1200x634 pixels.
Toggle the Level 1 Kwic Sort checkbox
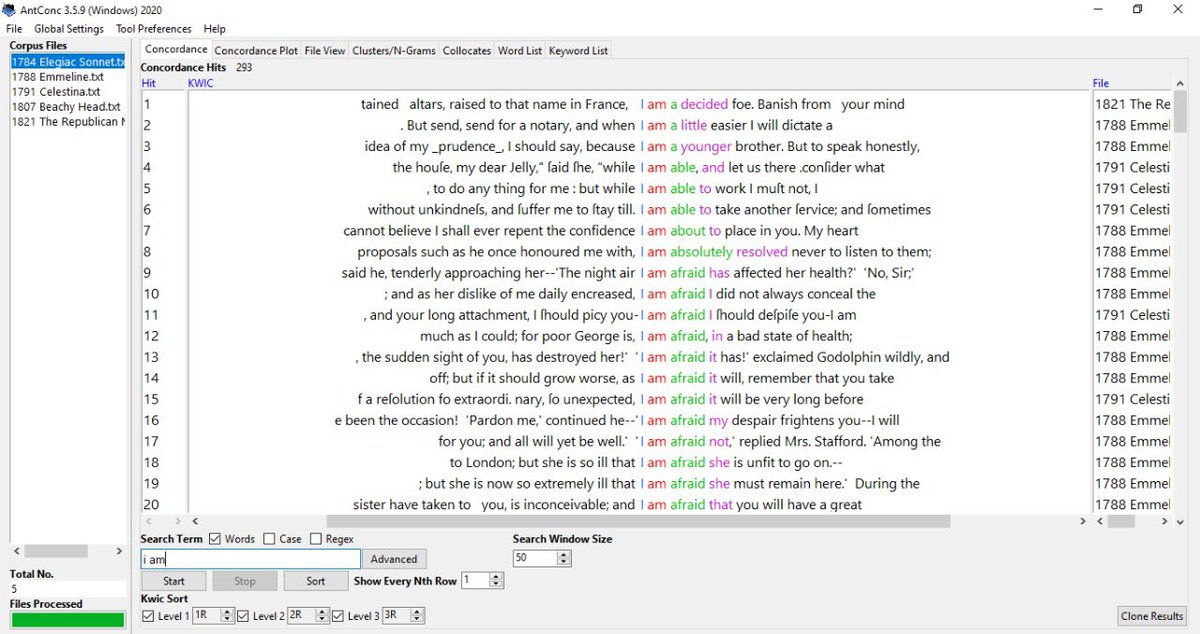[x=148, y=616]
